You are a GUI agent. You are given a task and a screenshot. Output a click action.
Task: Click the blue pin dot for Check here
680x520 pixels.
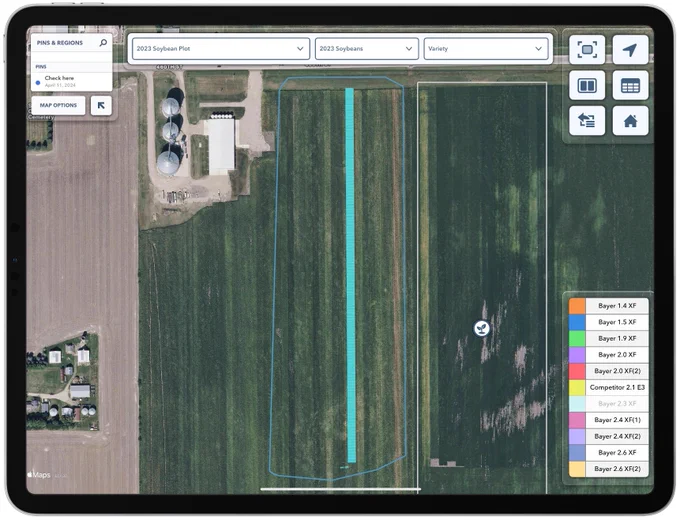point(38,82)
